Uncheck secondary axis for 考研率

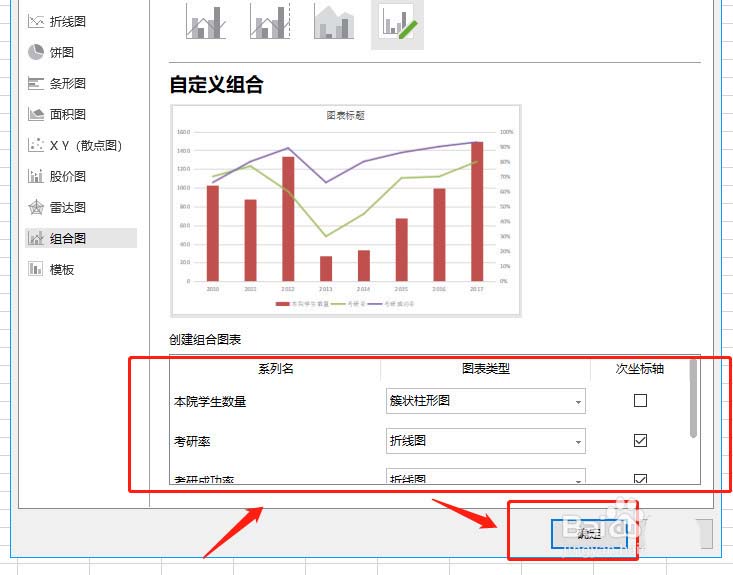(x=640, y=440)
